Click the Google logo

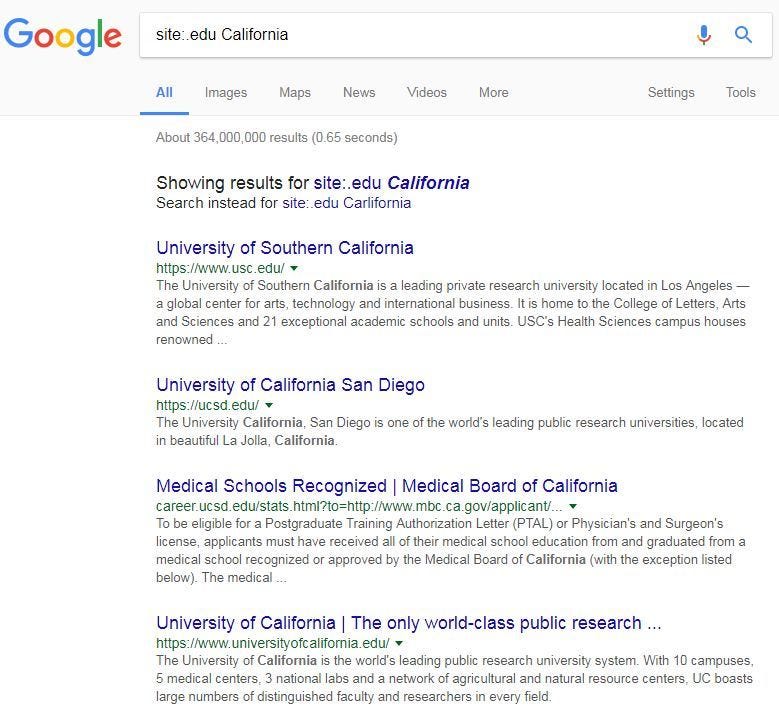tap(62, 35)
